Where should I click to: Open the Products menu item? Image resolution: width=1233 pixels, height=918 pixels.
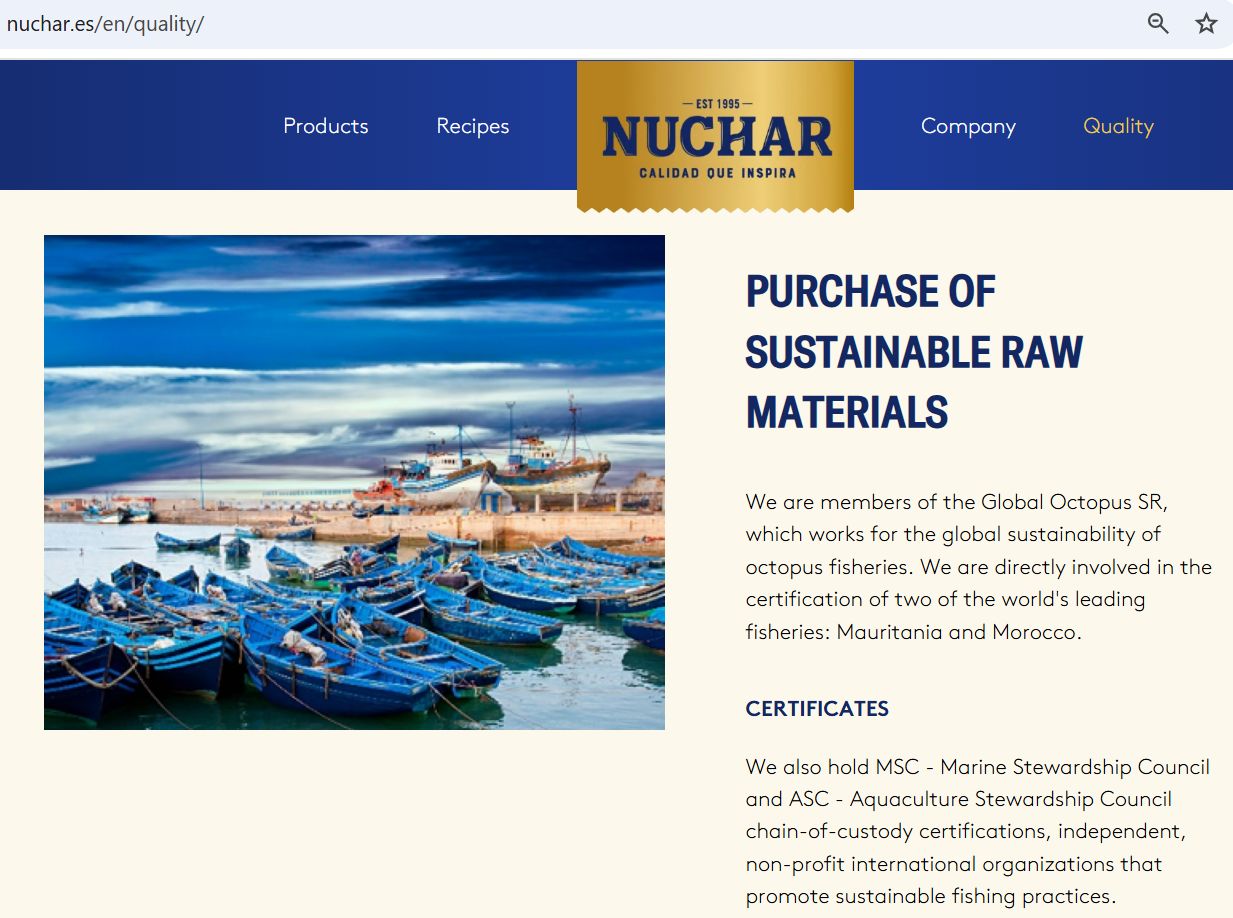[326, 126]
